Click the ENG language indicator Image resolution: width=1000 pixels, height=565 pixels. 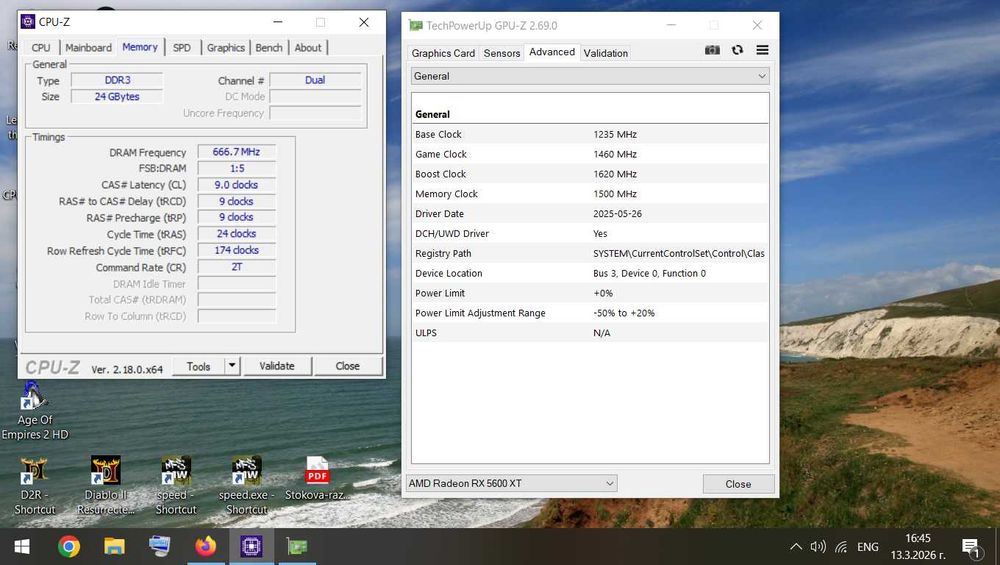[x=867, y=547]
